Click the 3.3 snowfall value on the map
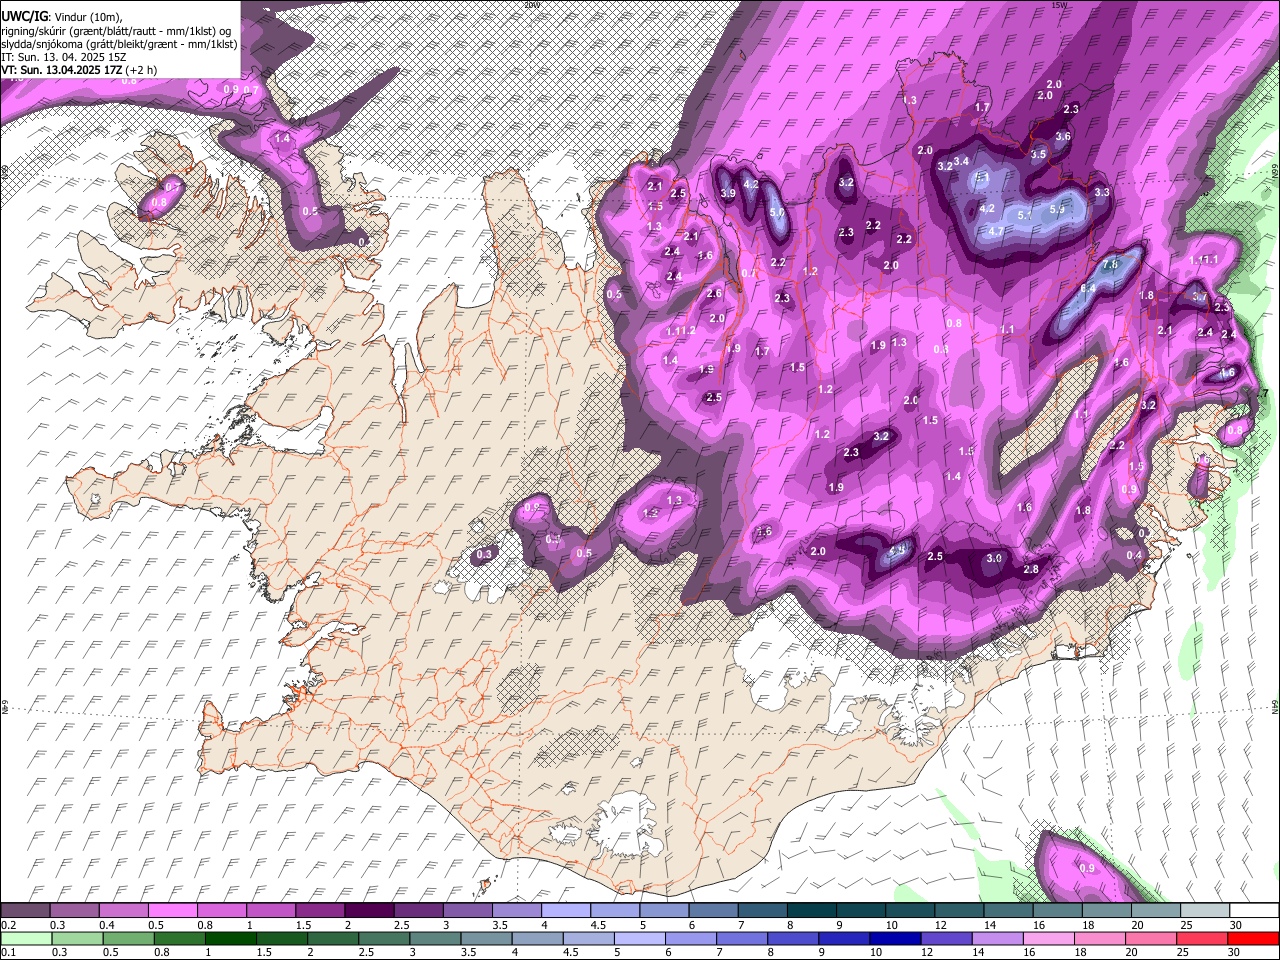This screenshot has width=1280, height=960. (x=1102, y=192)
